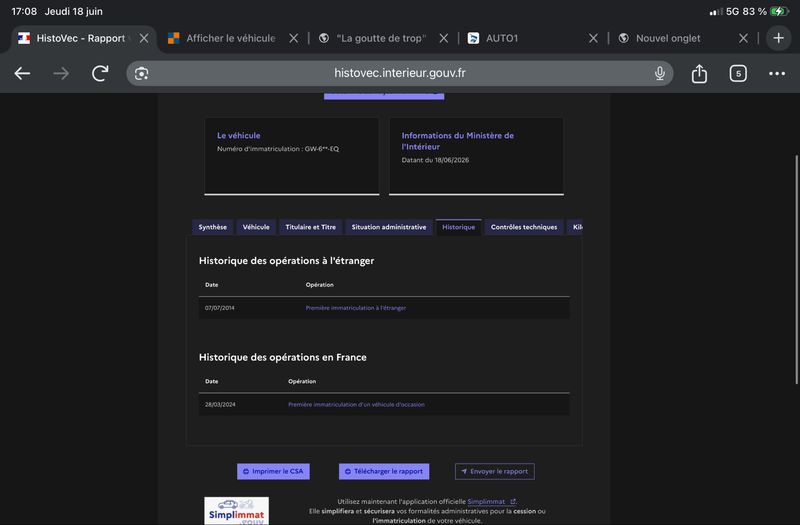
Task: Click the 17:08 clock in status bar
Action: [x=24, y=11]
